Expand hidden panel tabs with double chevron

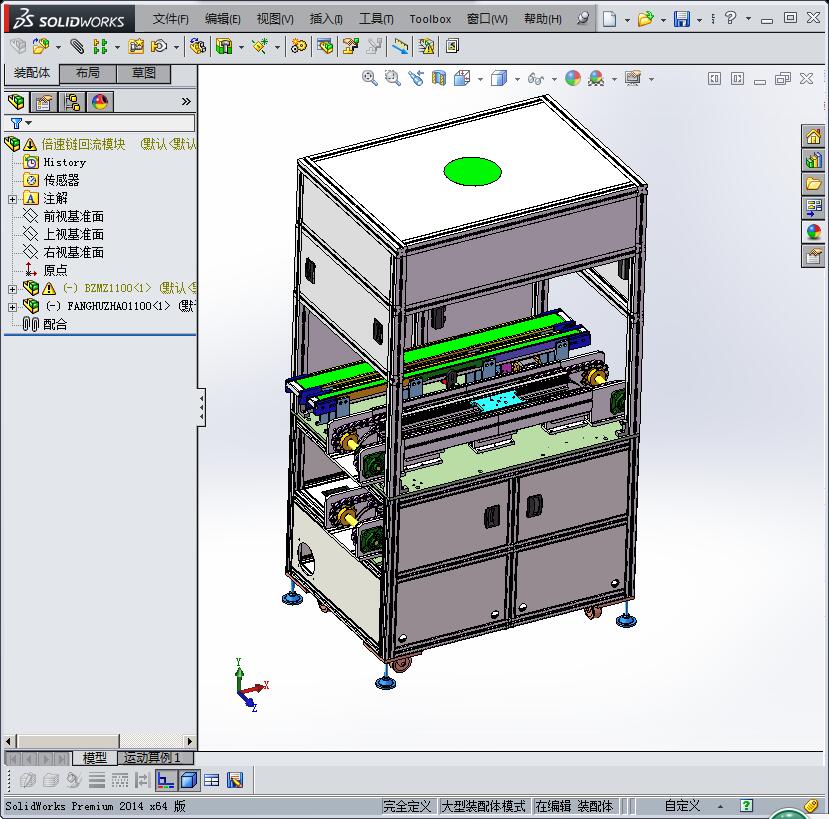coord(186,102)
